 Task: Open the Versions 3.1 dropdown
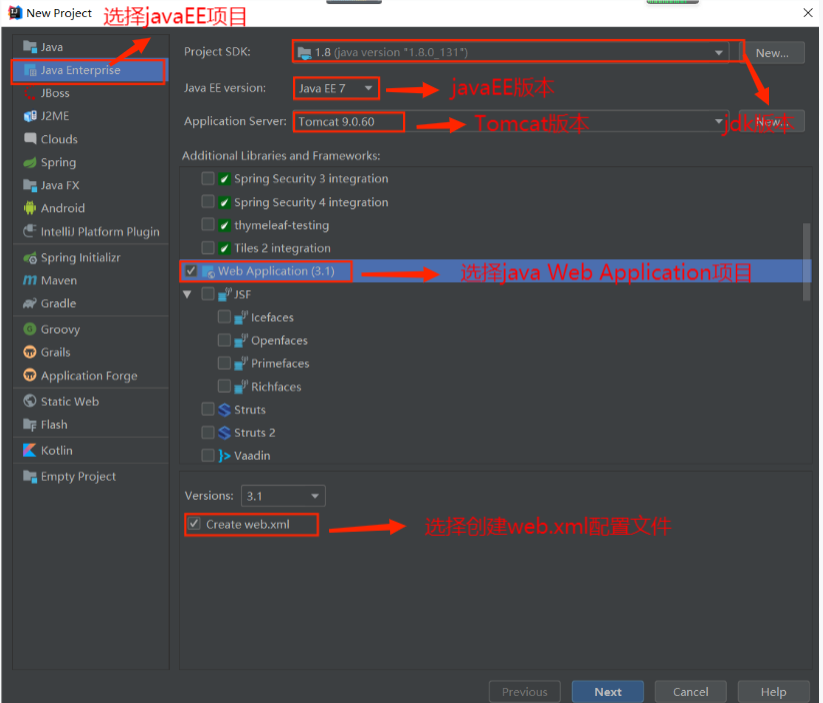pos(283,496)
